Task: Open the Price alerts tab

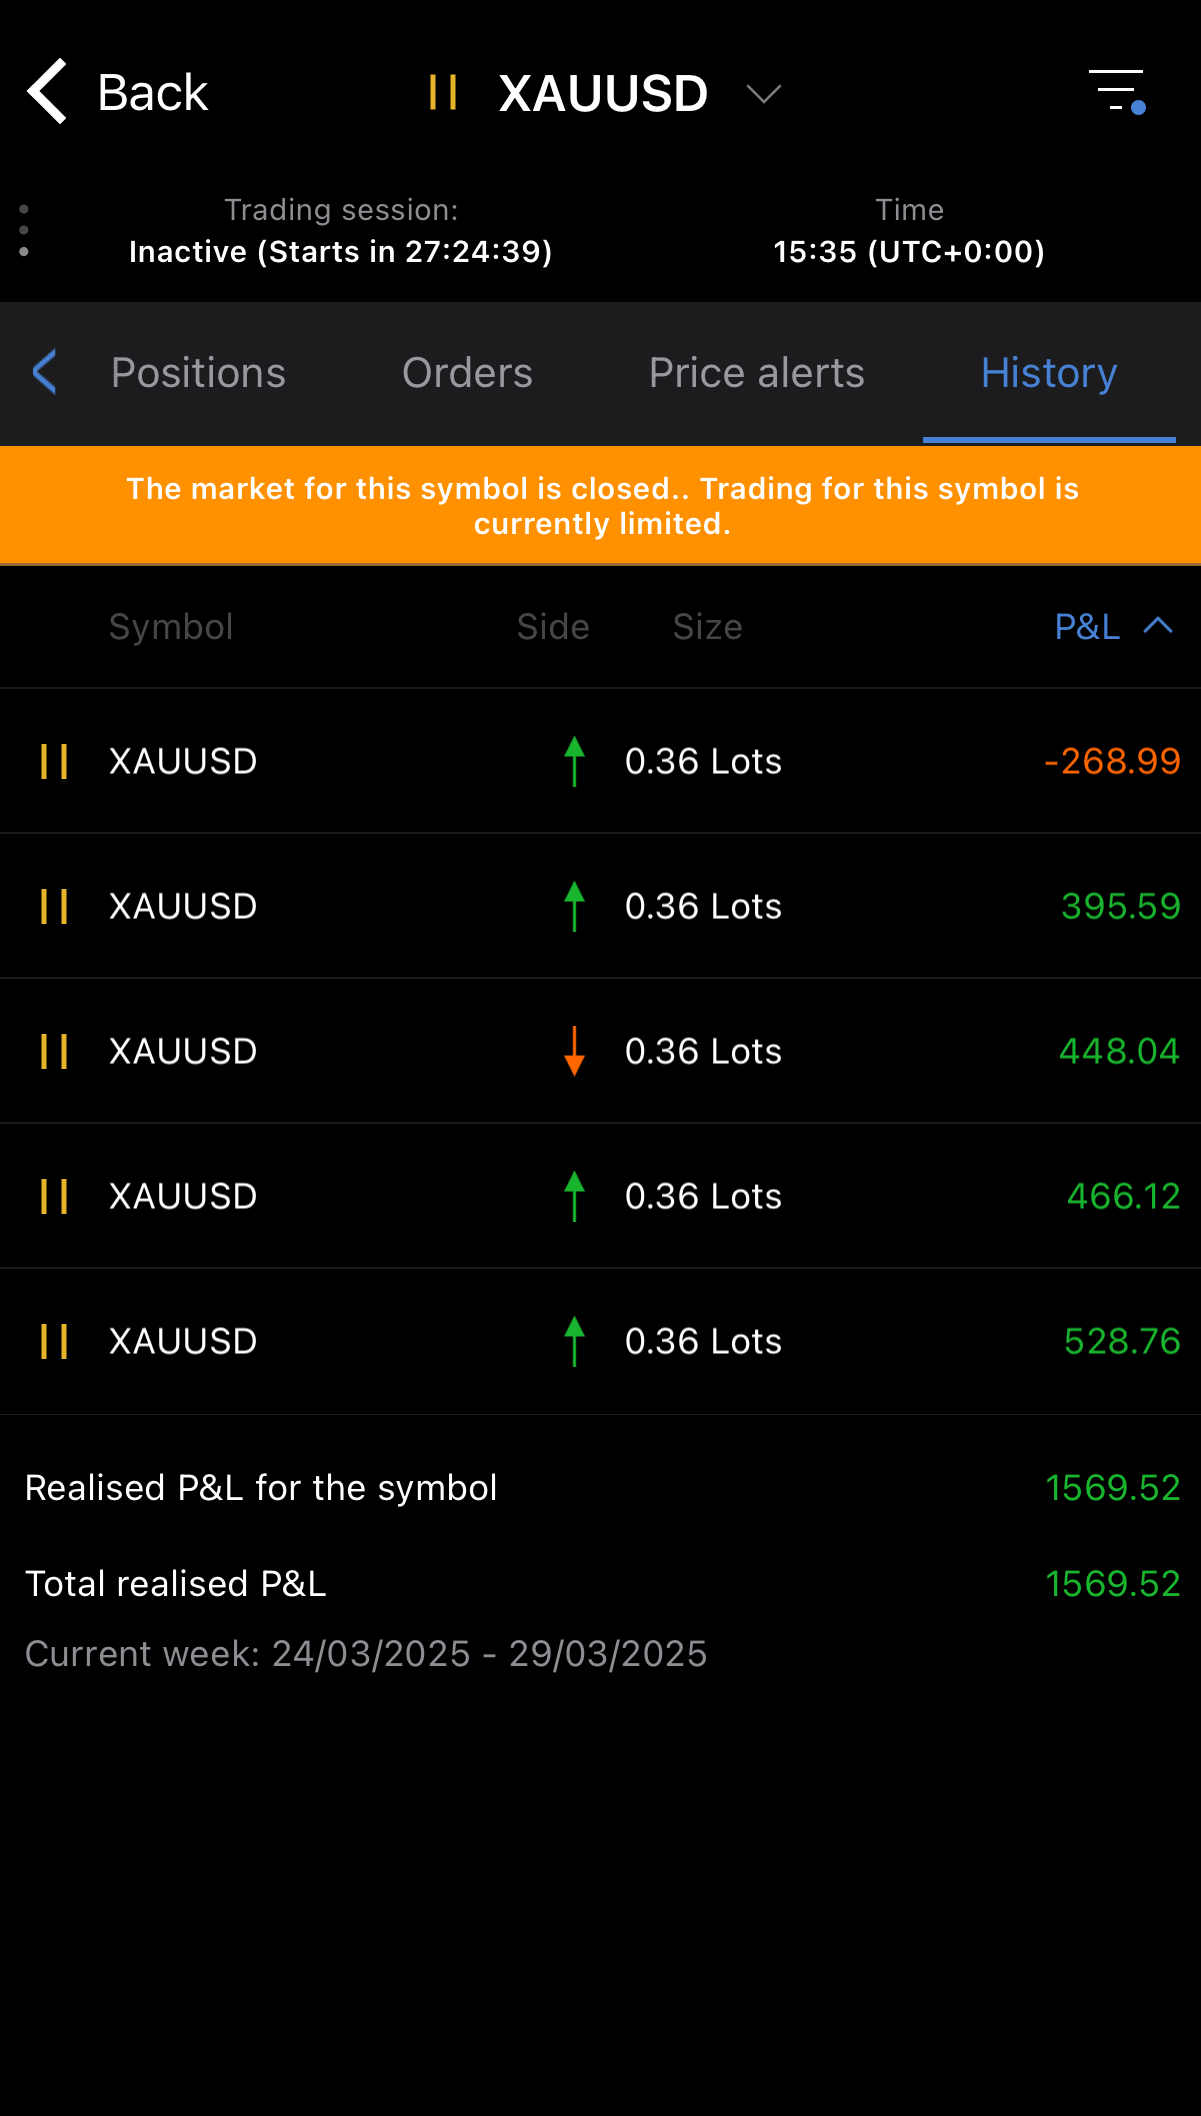Action: point(756,373)
